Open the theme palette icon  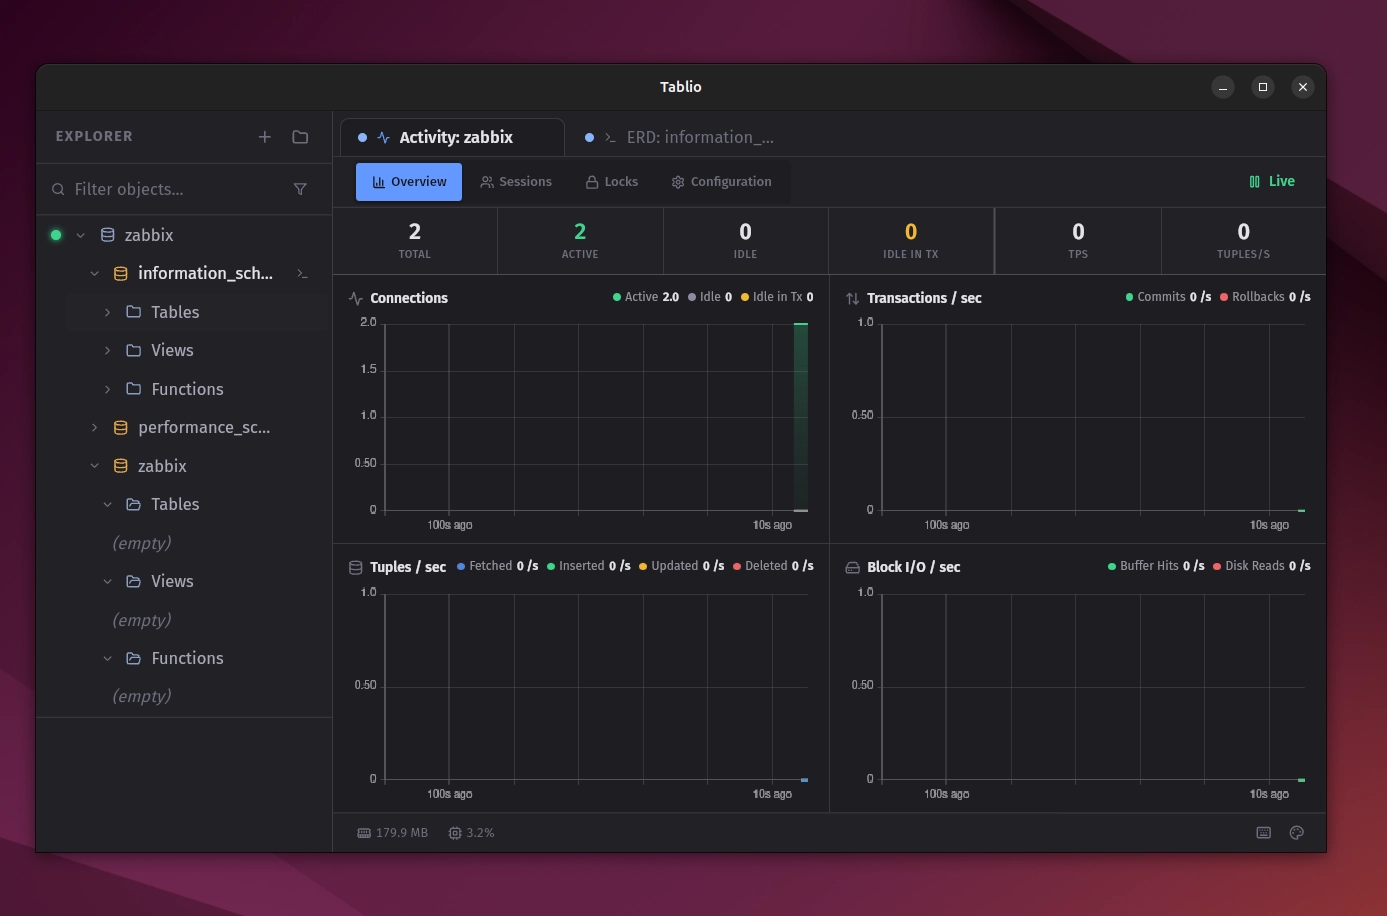pos(1296,833)
